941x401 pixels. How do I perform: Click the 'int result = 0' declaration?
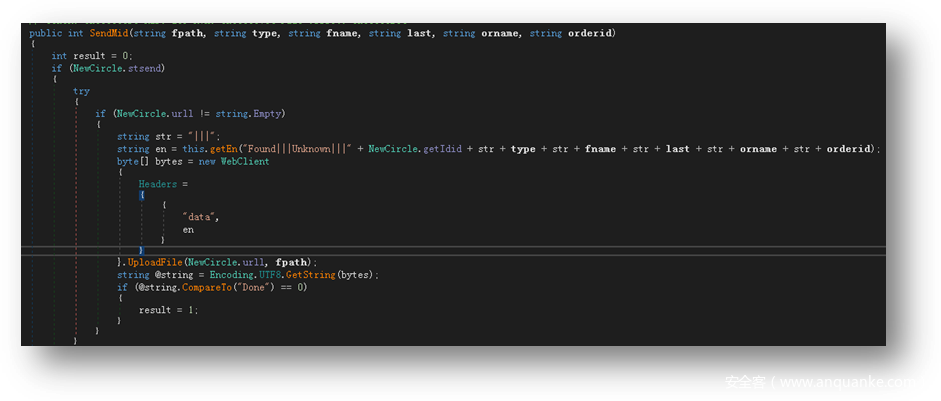[92, 56]
